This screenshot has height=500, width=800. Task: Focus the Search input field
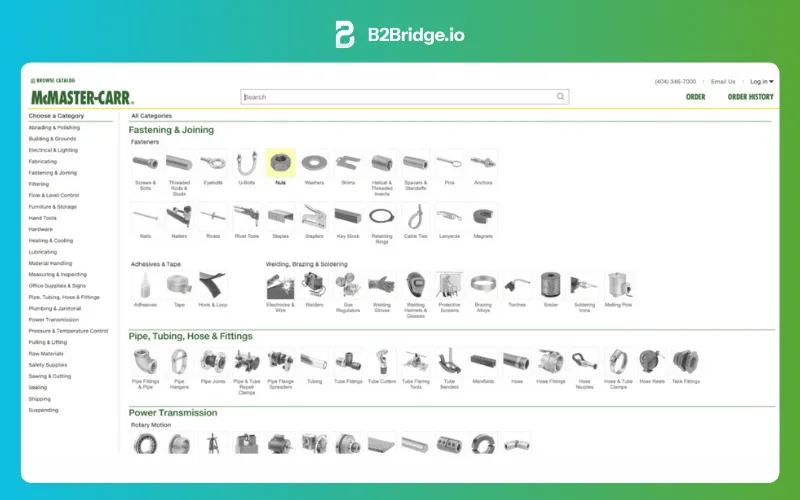405,97
